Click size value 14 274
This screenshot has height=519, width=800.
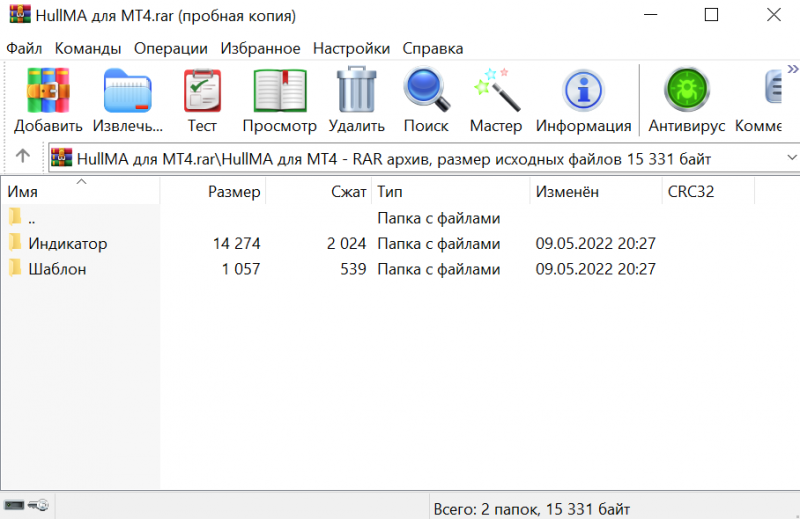pos(236,243)
